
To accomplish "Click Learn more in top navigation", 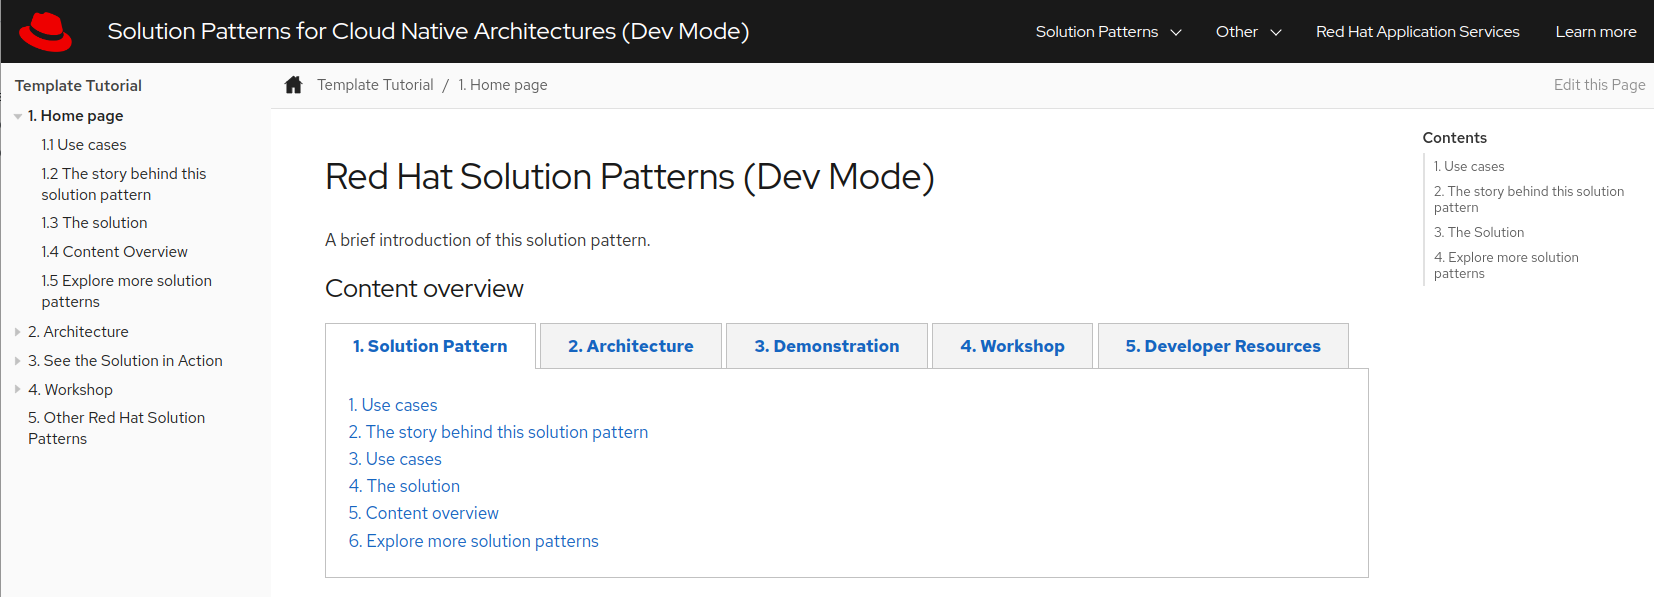I will 1595,32.
